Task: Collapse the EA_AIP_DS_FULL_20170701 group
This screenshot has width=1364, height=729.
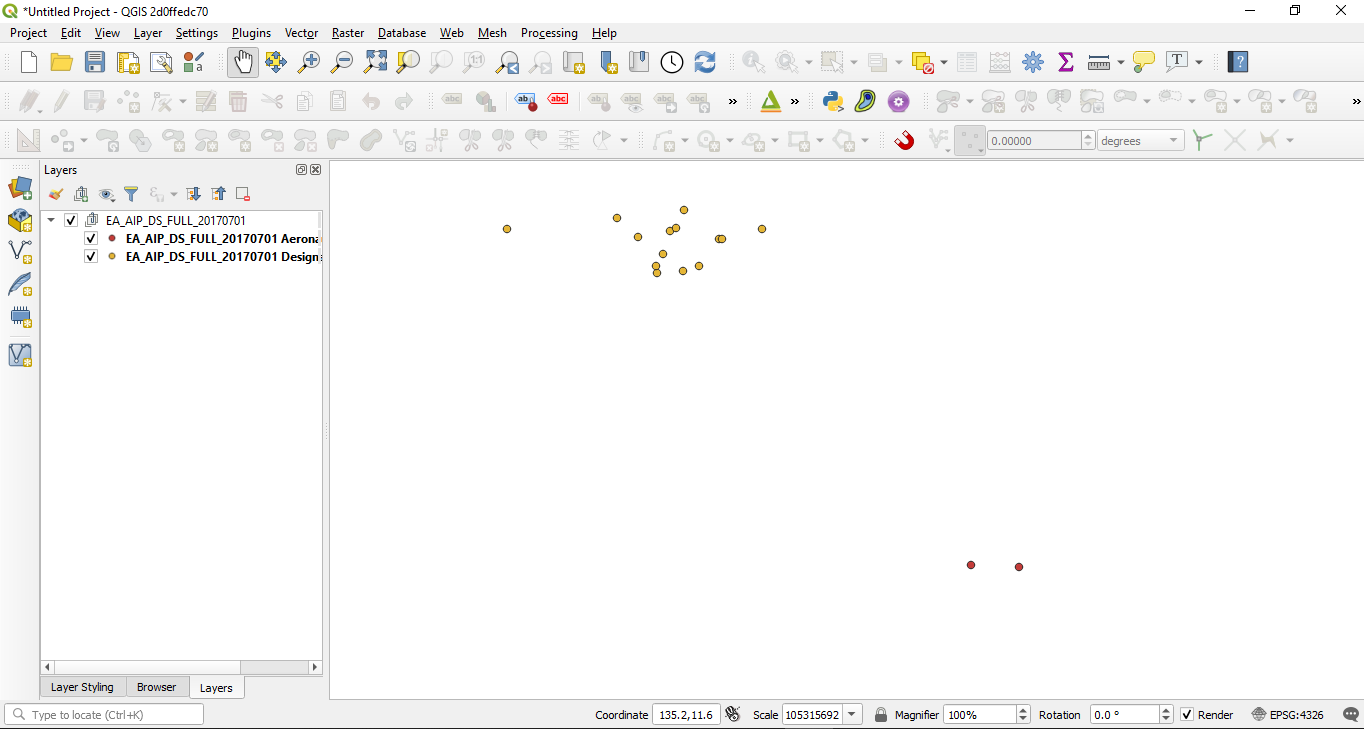Action: pyautogui.click(x=50, y=219)
